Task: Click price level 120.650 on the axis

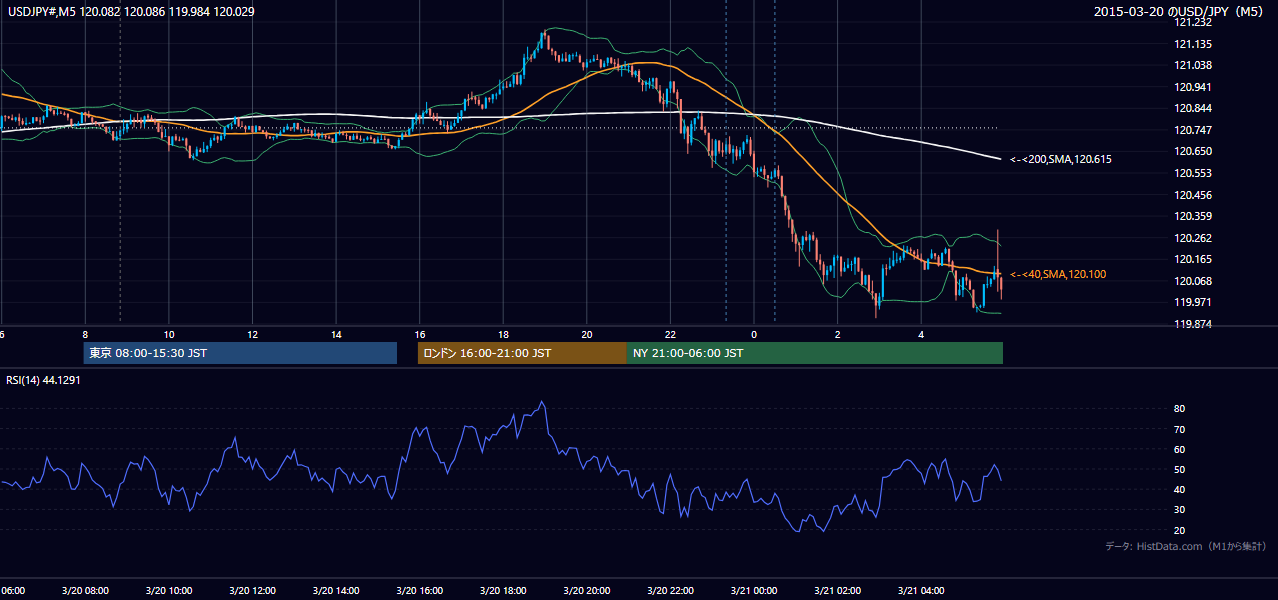Action: [1193, 151]
